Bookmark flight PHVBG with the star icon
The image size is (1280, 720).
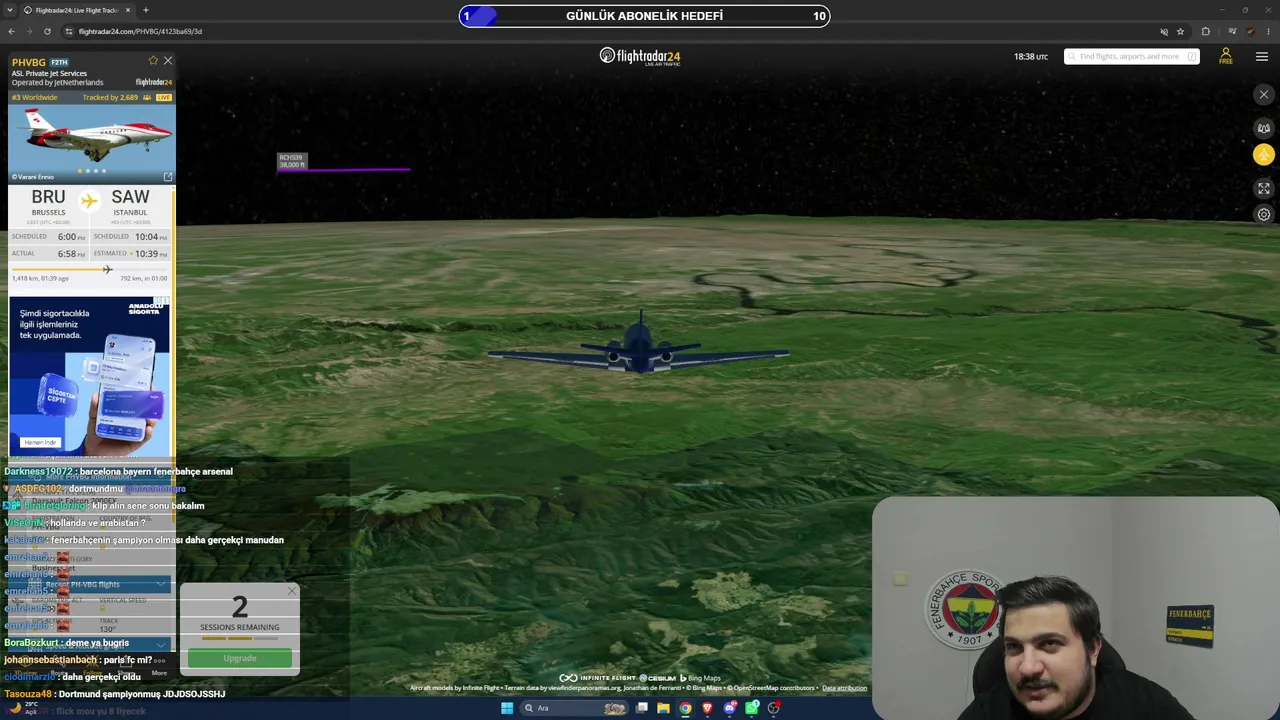(153, 61)
